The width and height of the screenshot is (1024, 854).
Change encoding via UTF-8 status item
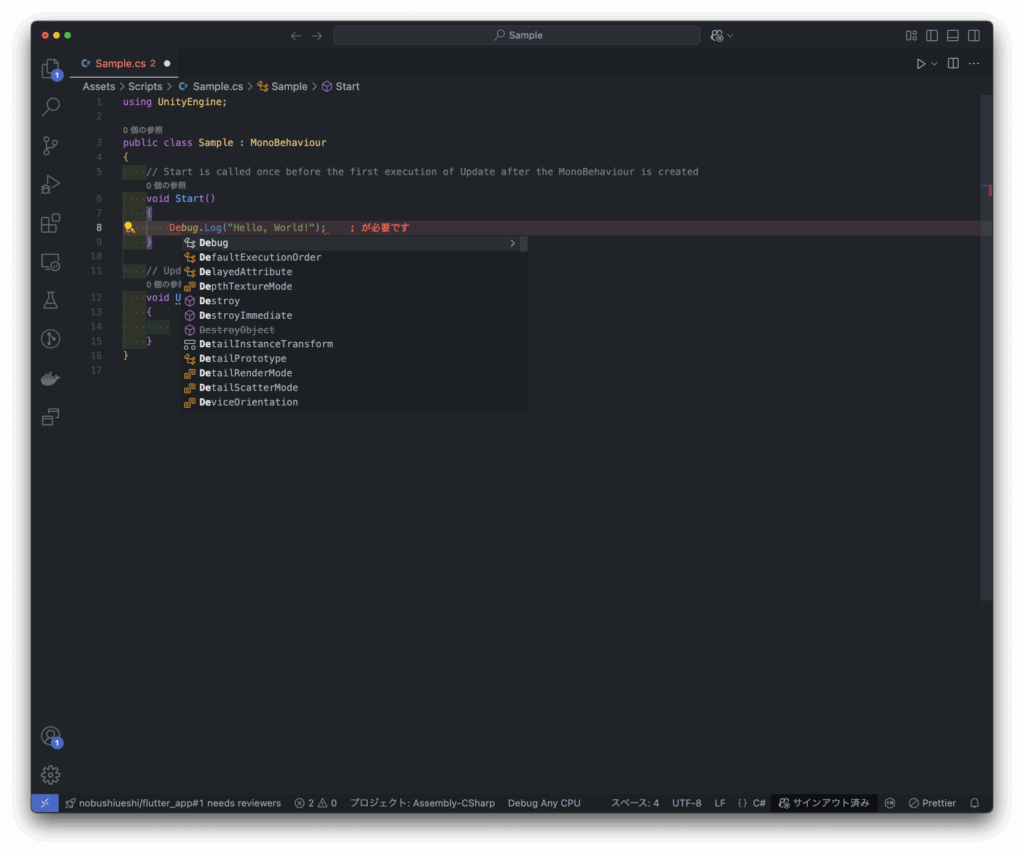click(686, 803)
